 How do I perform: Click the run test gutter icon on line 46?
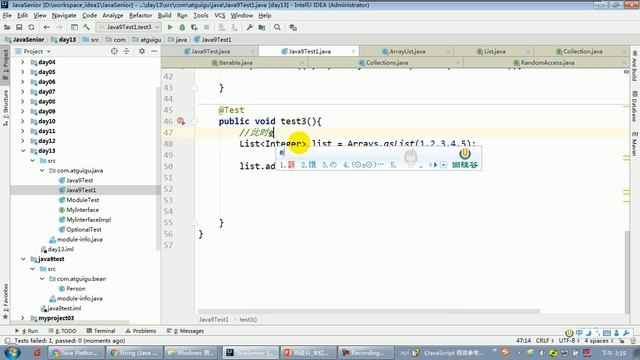(x=181, y=121)
